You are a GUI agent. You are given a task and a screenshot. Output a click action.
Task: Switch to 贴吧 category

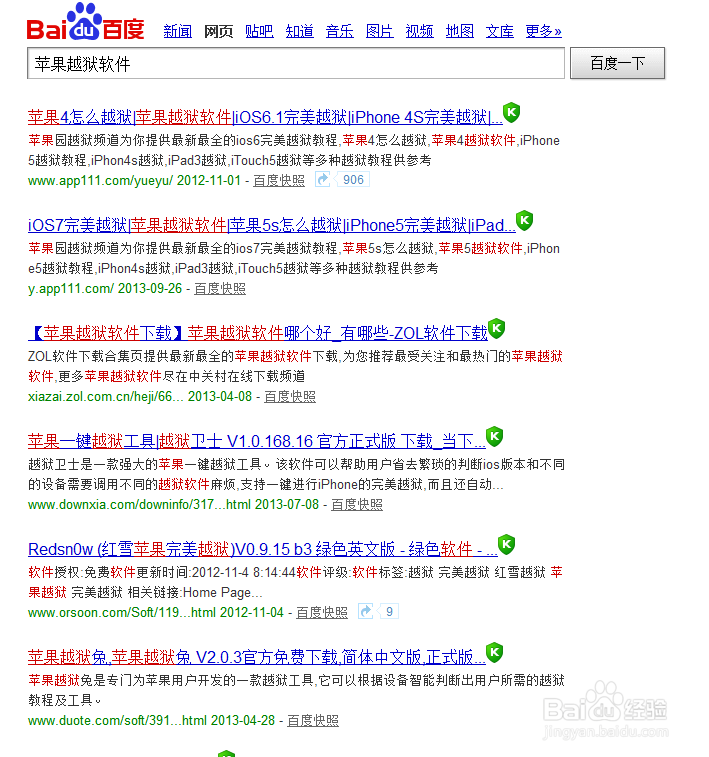tap(259, 31)
